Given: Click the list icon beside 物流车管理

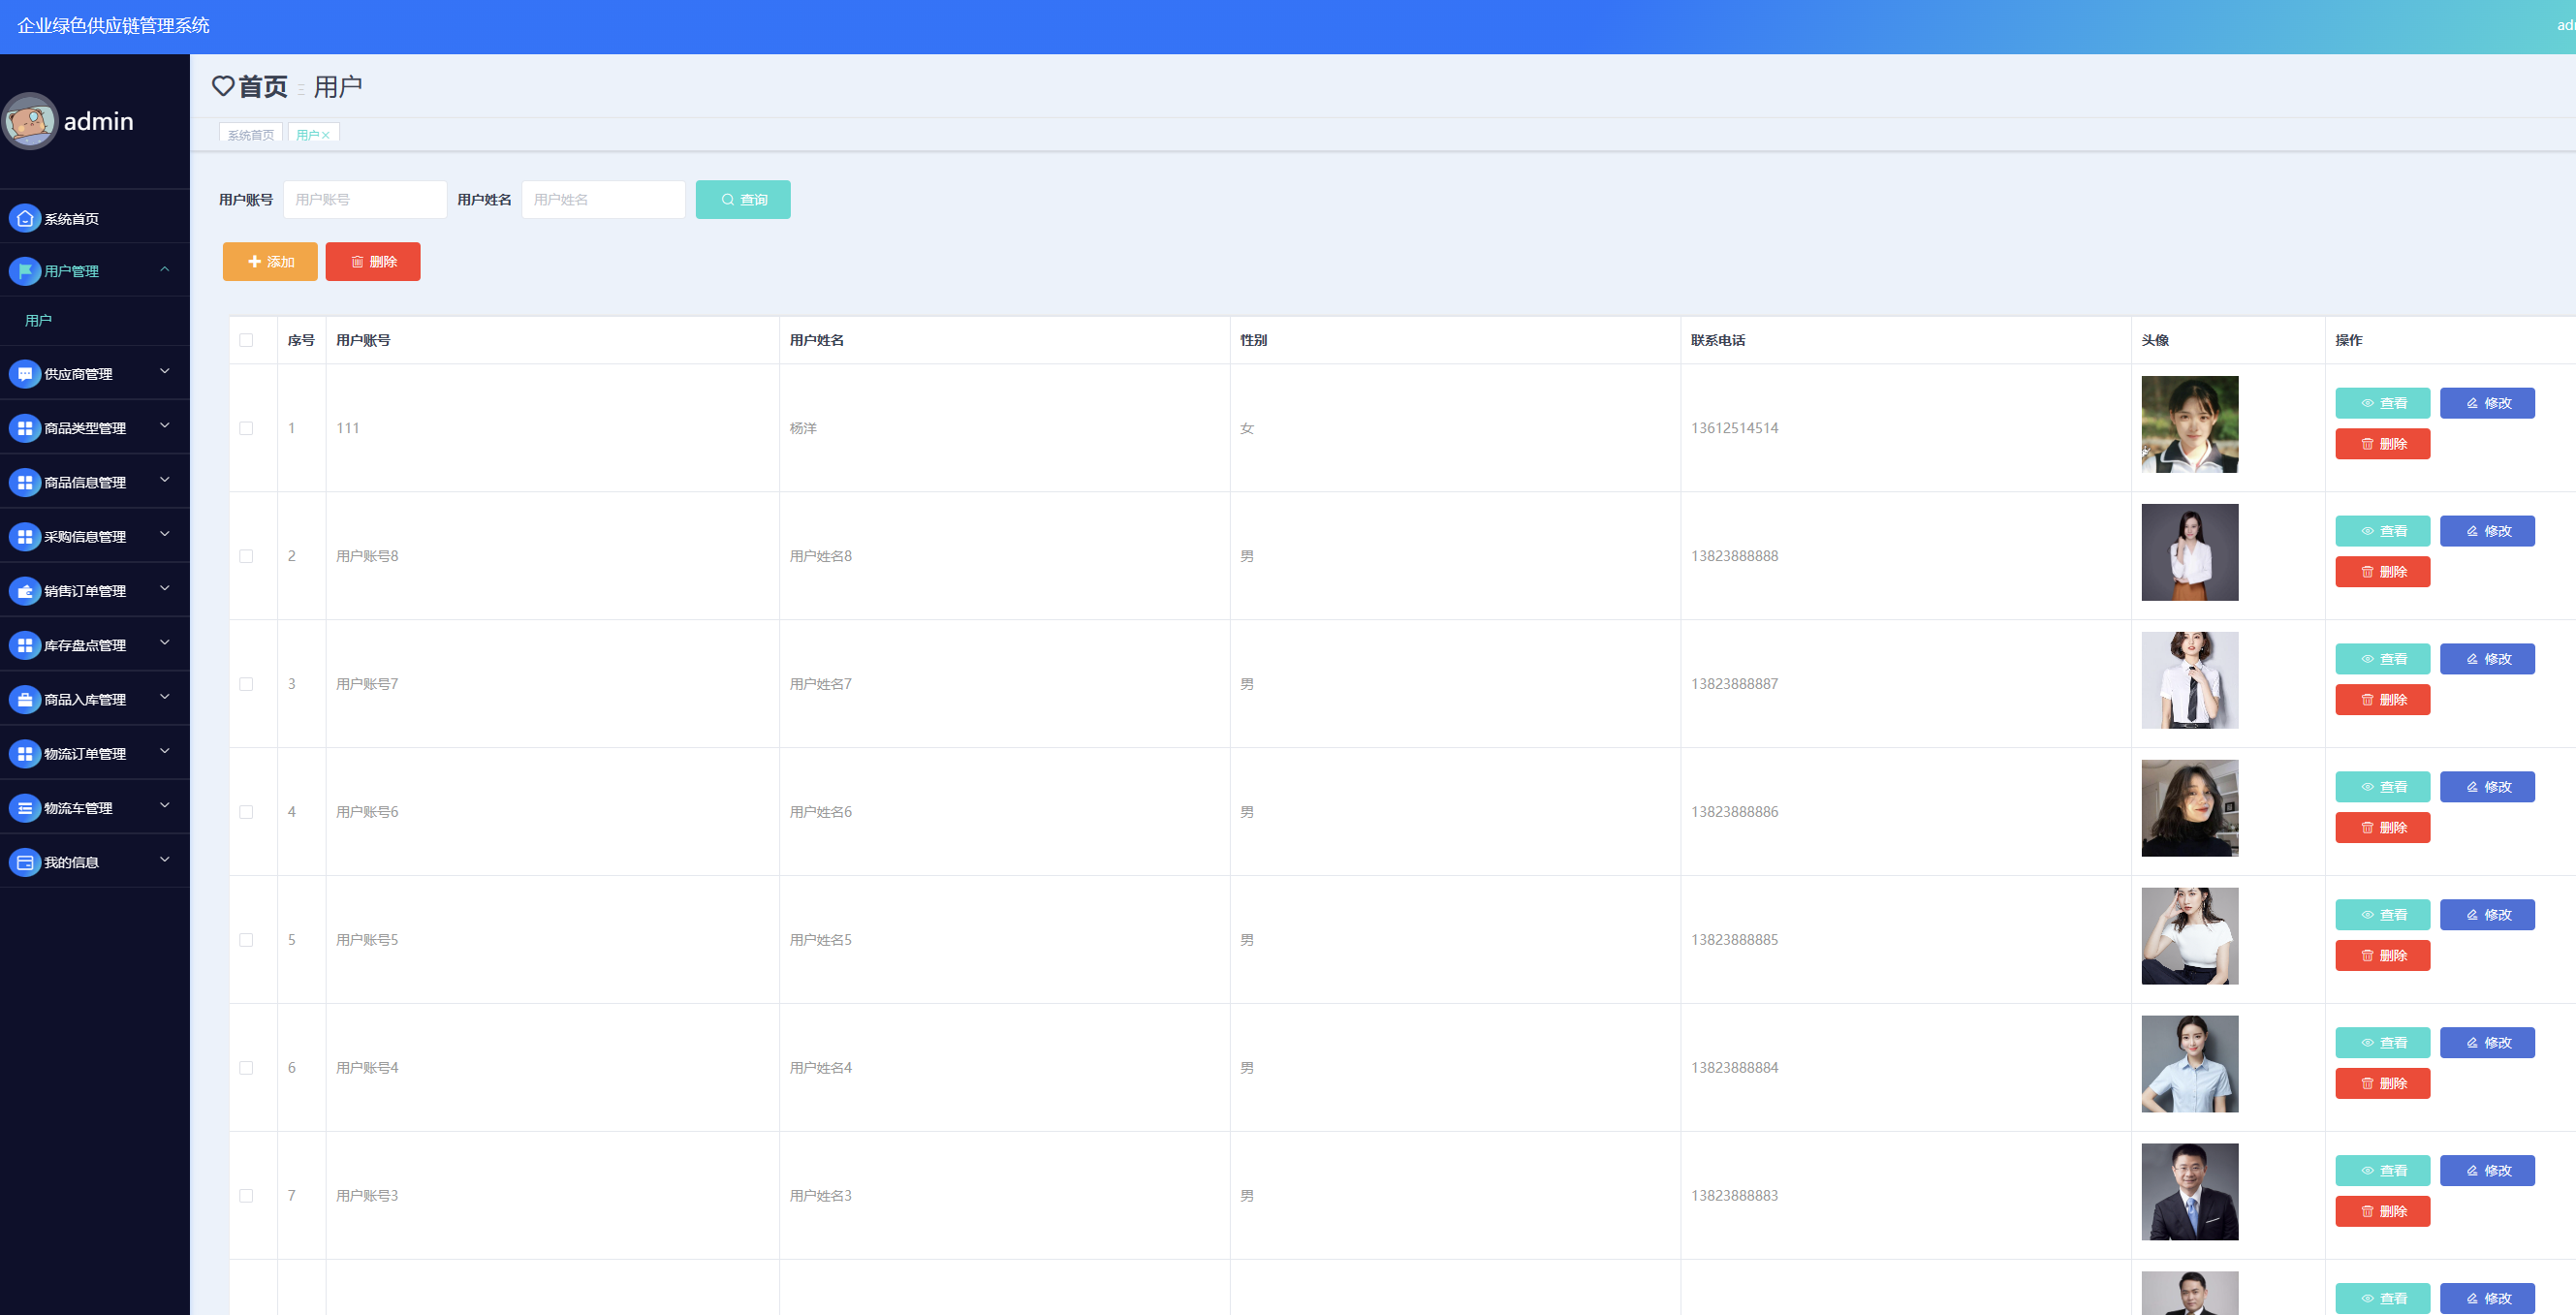Looking at the screenshot, I should click(x=25, y=808).
